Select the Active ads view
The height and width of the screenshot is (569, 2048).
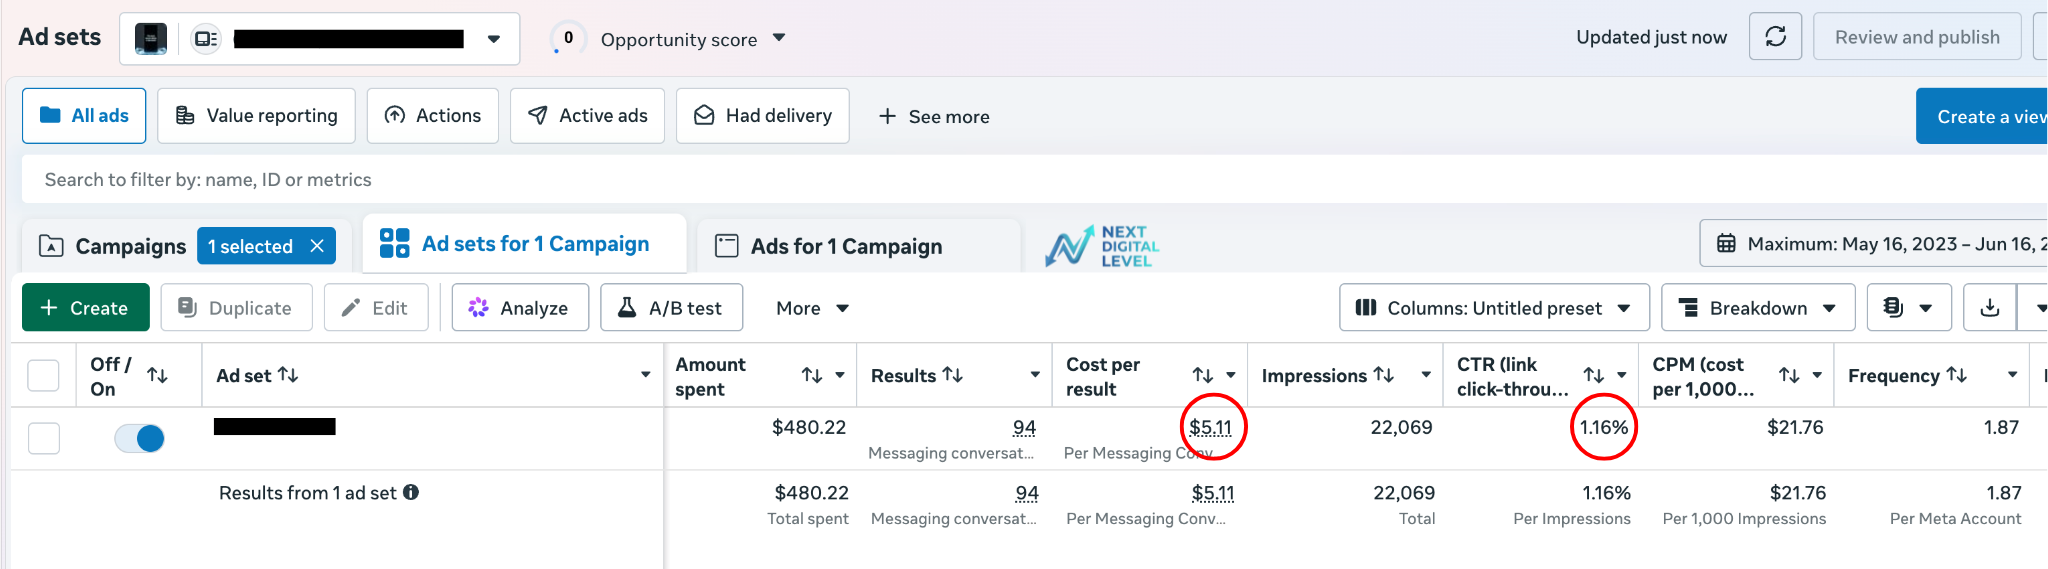tap(588, 116)
